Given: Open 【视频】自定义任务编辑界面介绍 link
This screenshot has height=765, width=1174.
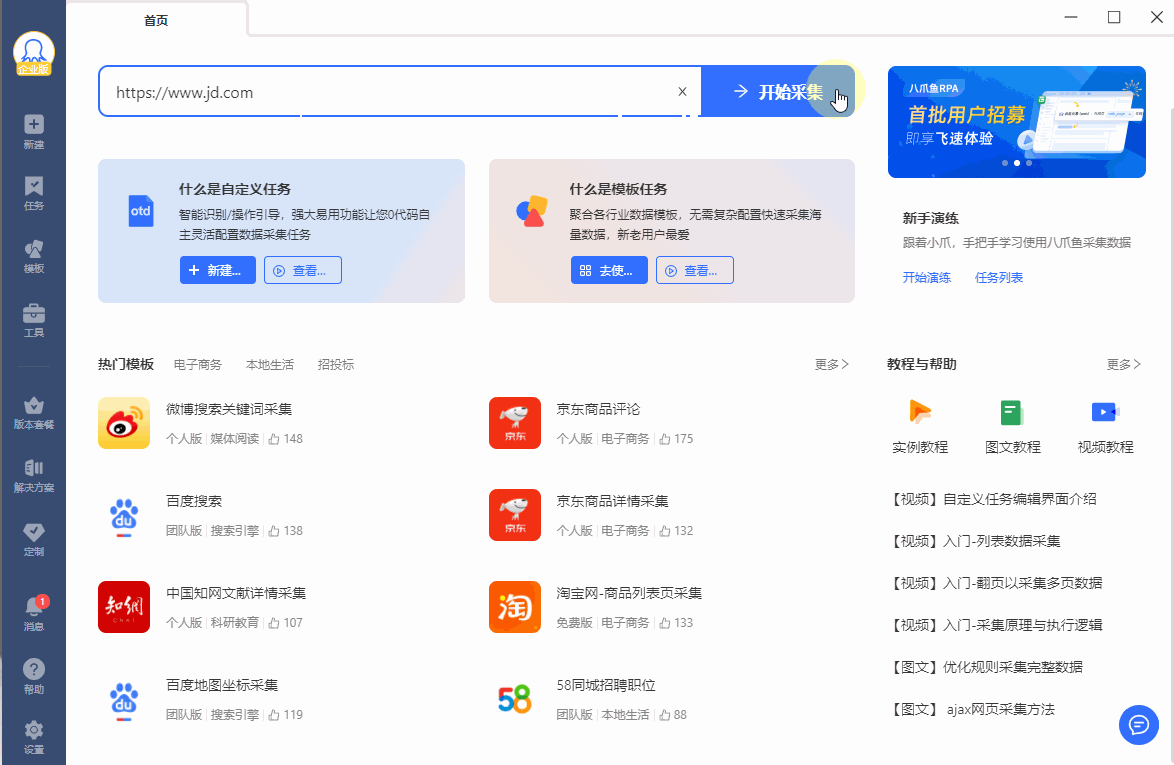Looking at the screenshot, I should (992, 499).
